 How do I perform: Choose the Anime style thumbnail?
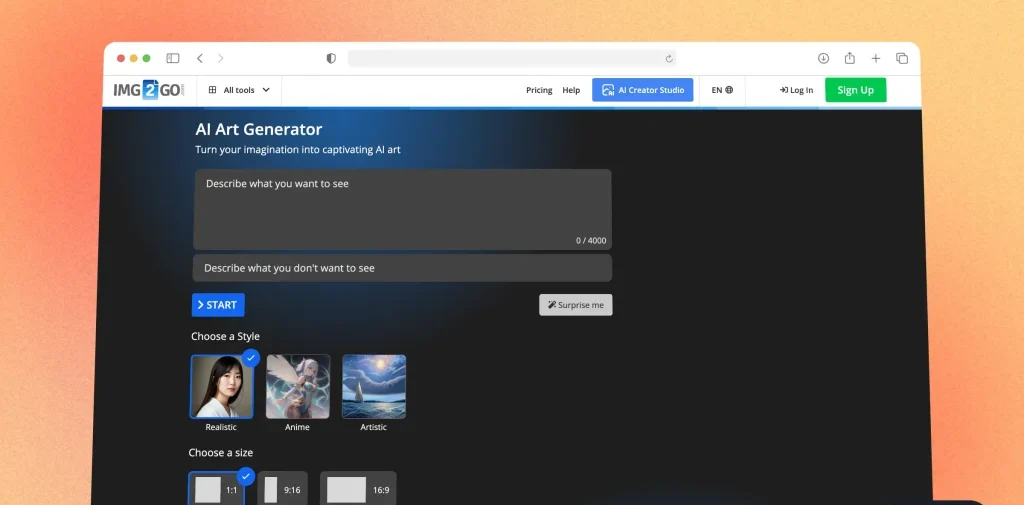(298, 387)
